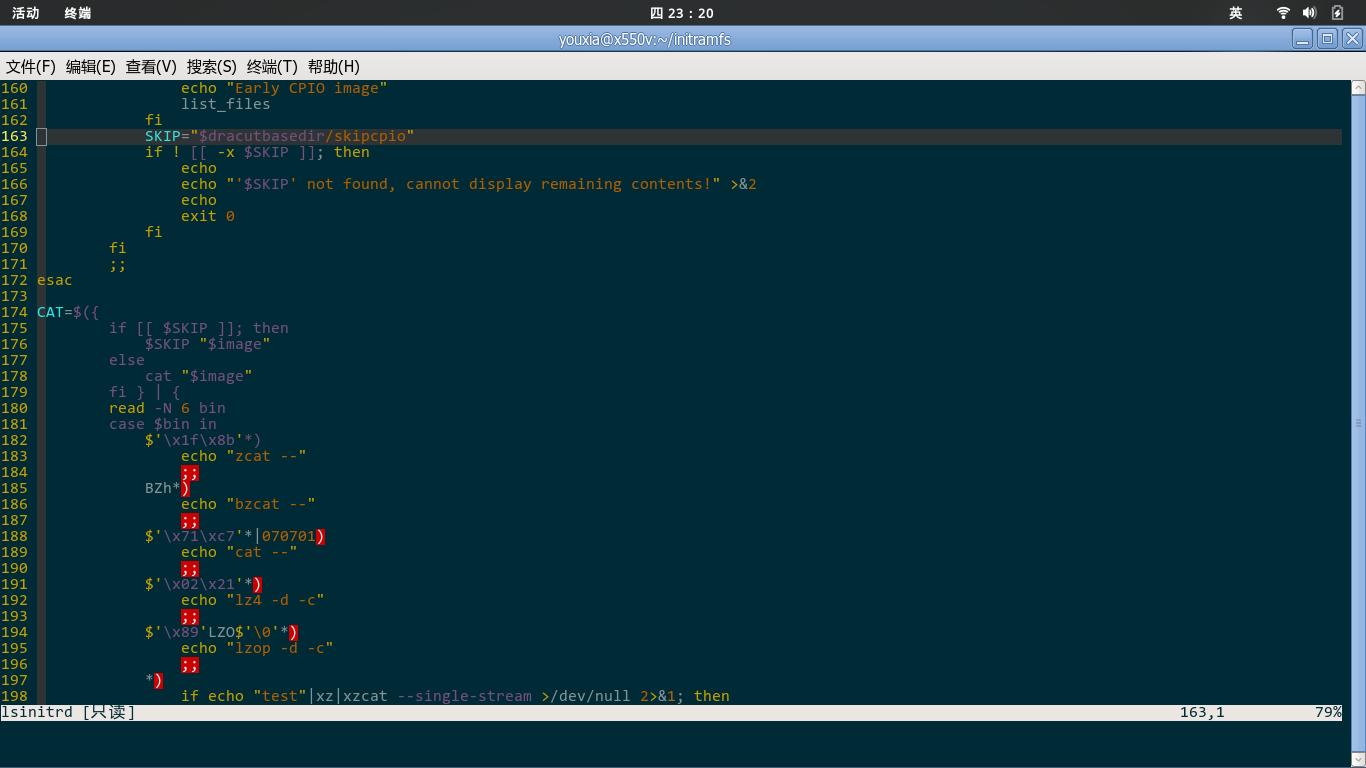
Task: Click the text echo "bzcat --"
Action: tap(248, 504)
